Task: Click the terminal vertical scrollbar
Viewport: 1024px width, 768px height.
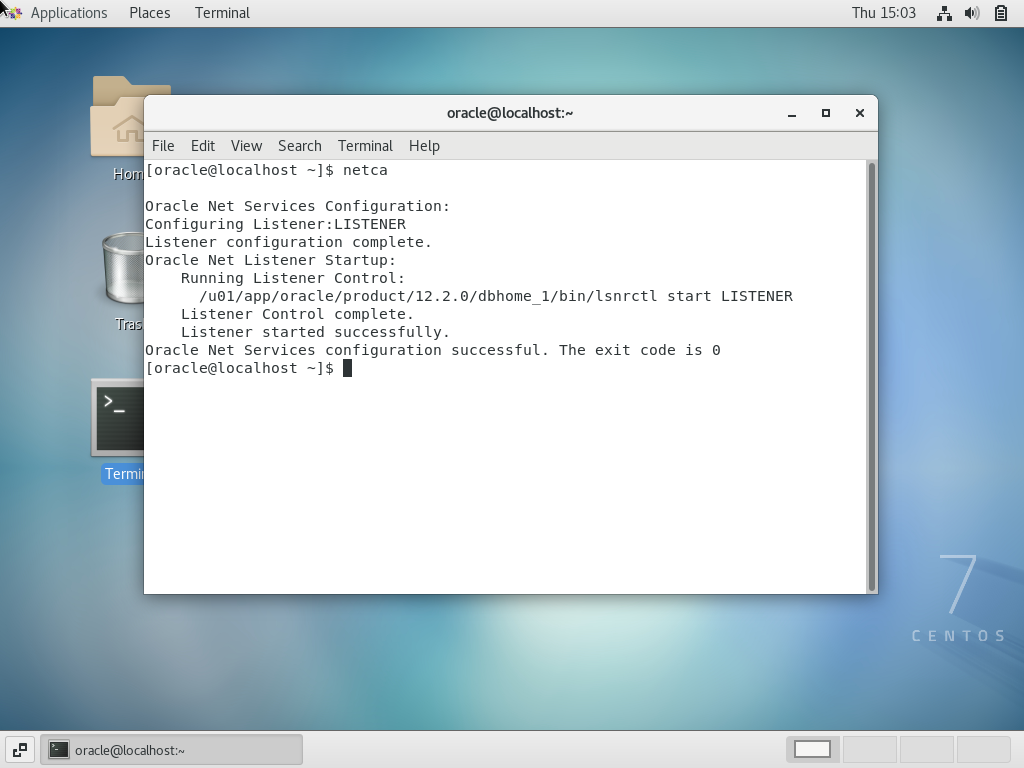Action: point(871,377)
